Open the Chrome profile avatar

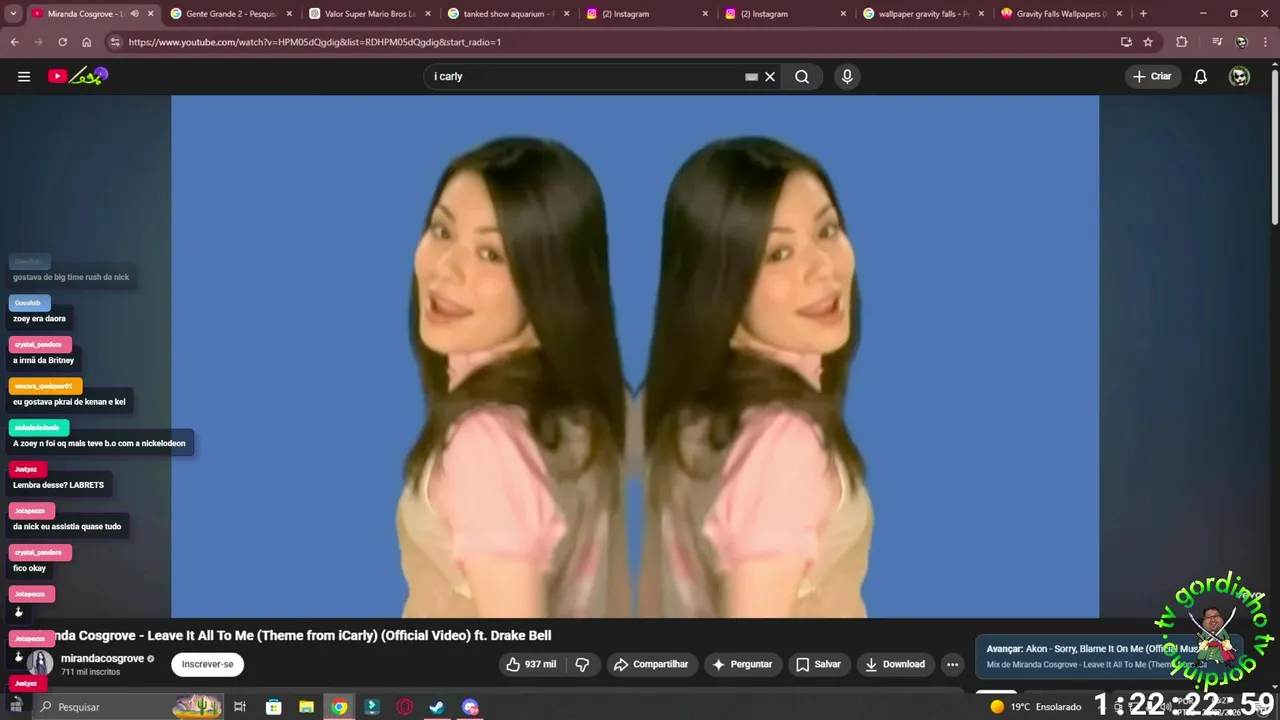(1241, 42)
